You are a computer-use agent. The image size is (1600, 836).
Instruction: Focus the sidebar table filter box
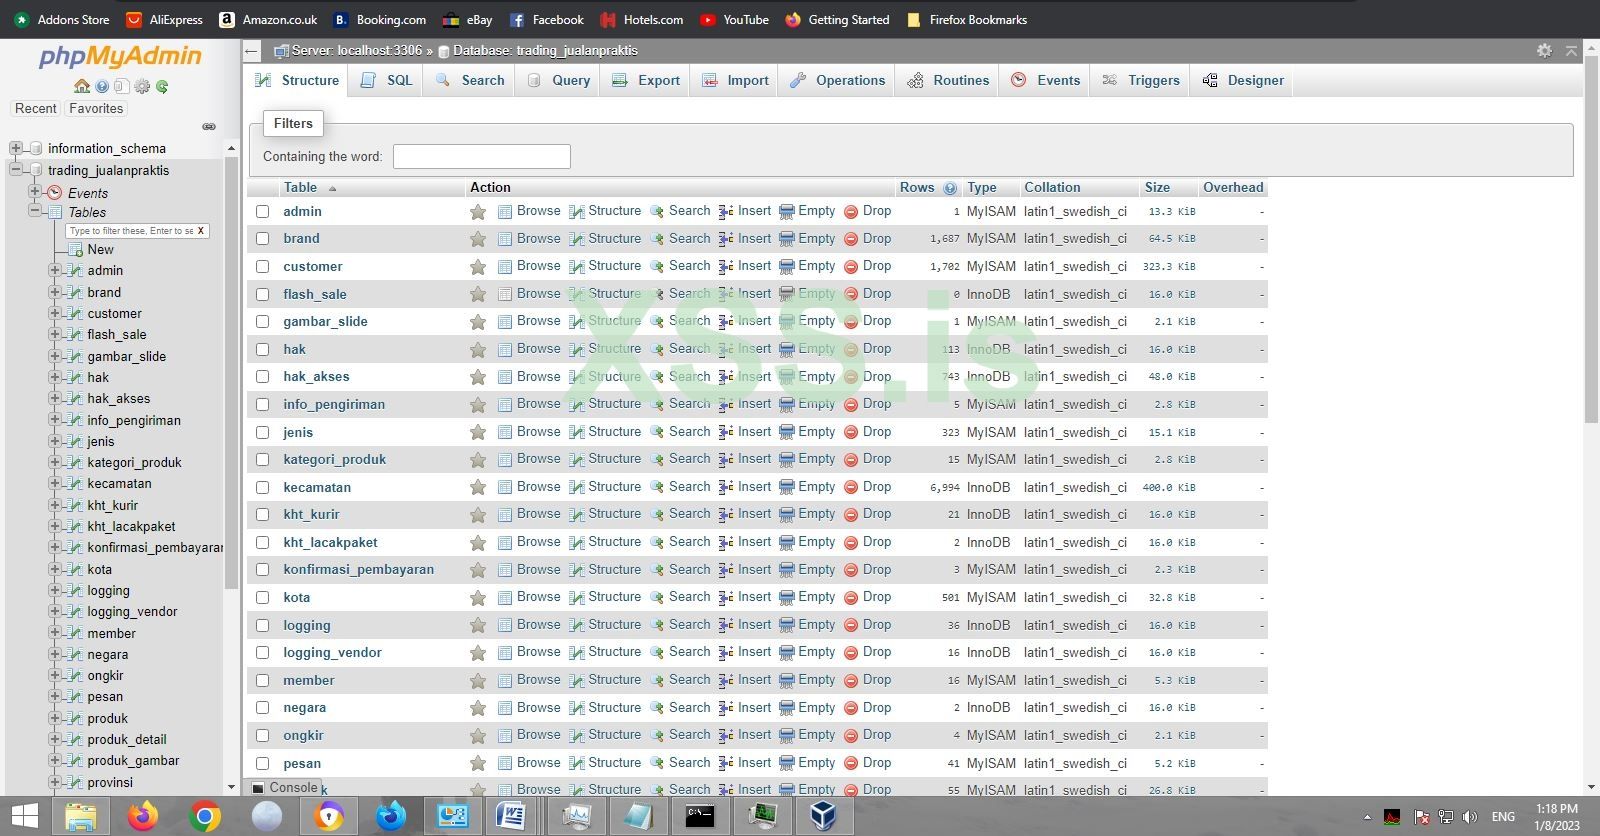[130, 231]
